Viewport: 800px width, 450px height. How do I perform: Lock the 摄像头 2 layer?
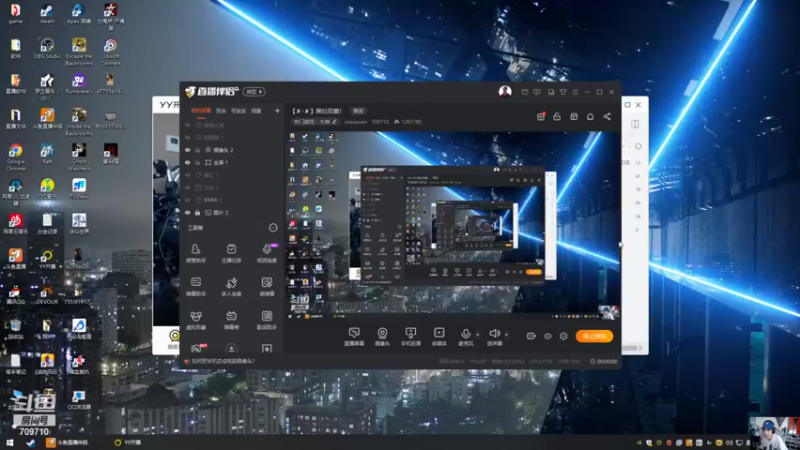pyautogui.click(x=197, y=150)
